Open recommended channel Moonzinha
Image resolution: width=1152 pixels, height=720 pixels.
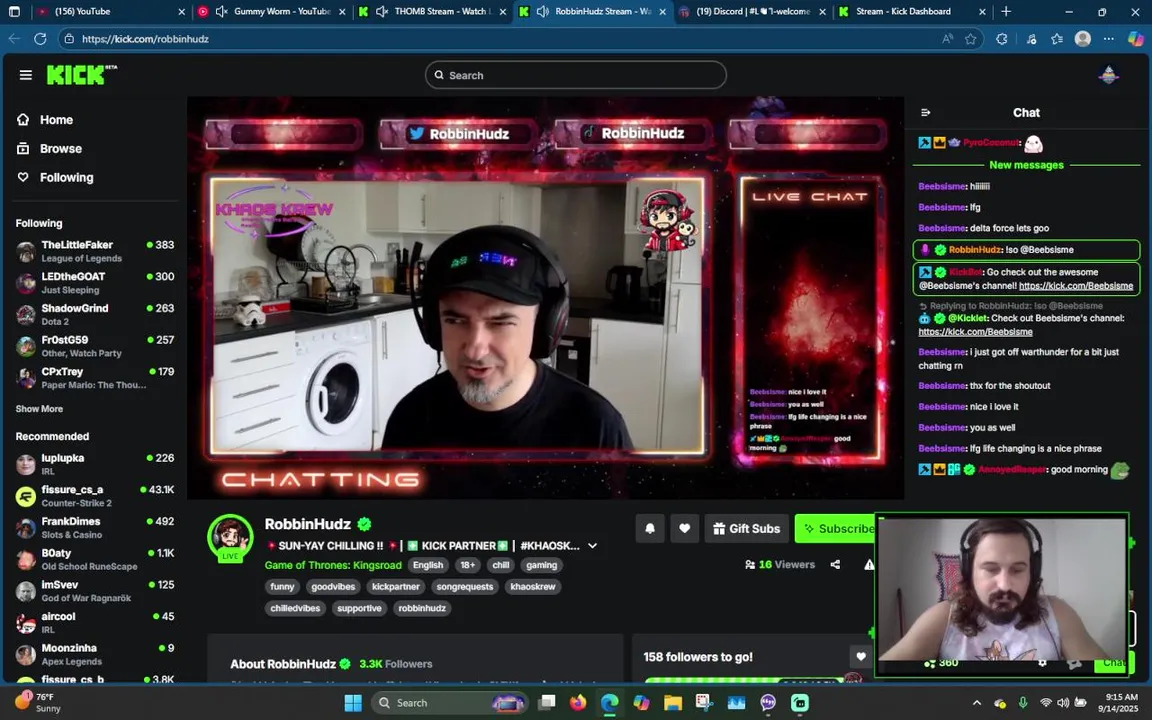[x=95, y=654]
